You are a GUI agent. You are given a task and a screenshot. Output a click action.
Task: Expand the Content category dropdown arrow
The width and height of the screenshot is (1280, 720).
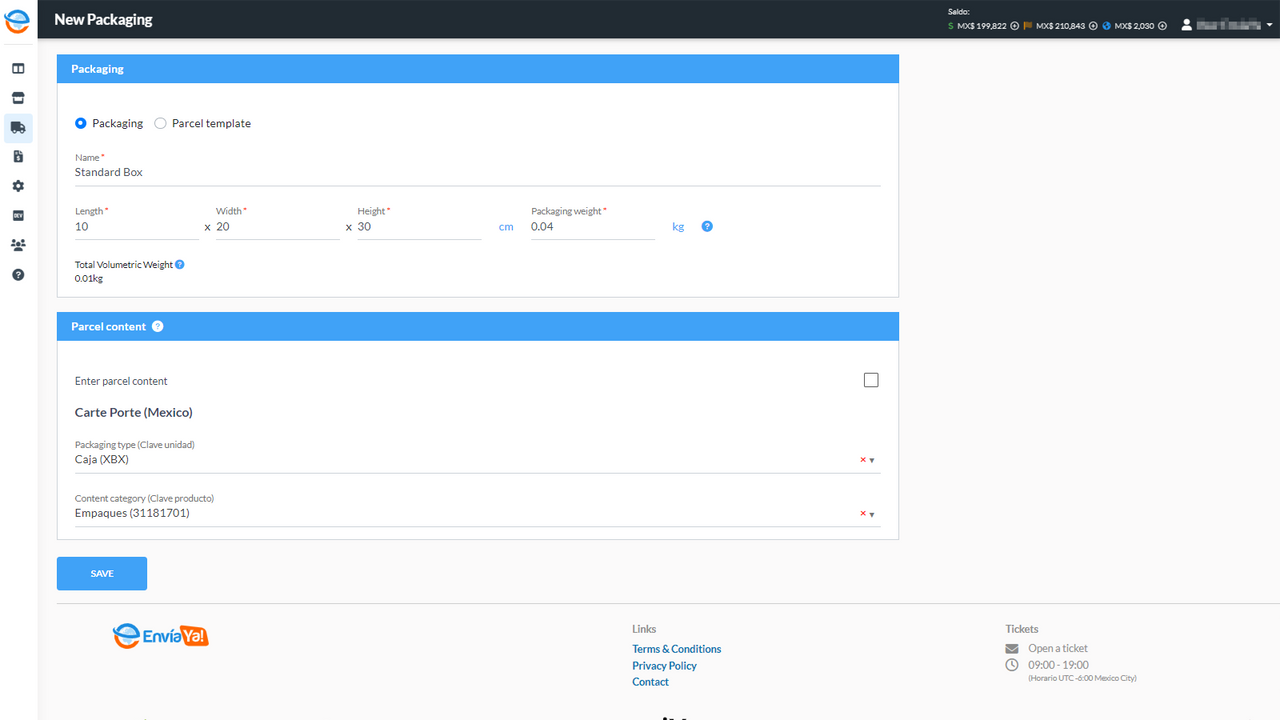click(872, 514)
